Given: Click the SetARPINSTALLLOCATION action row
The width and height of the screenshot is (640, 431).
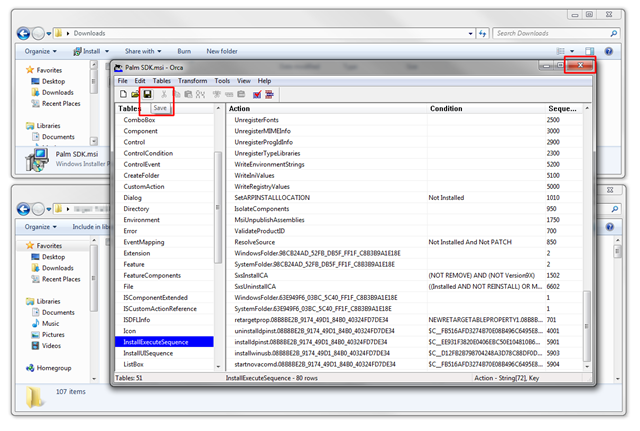Looking at the screenshot, I should 404,198.
